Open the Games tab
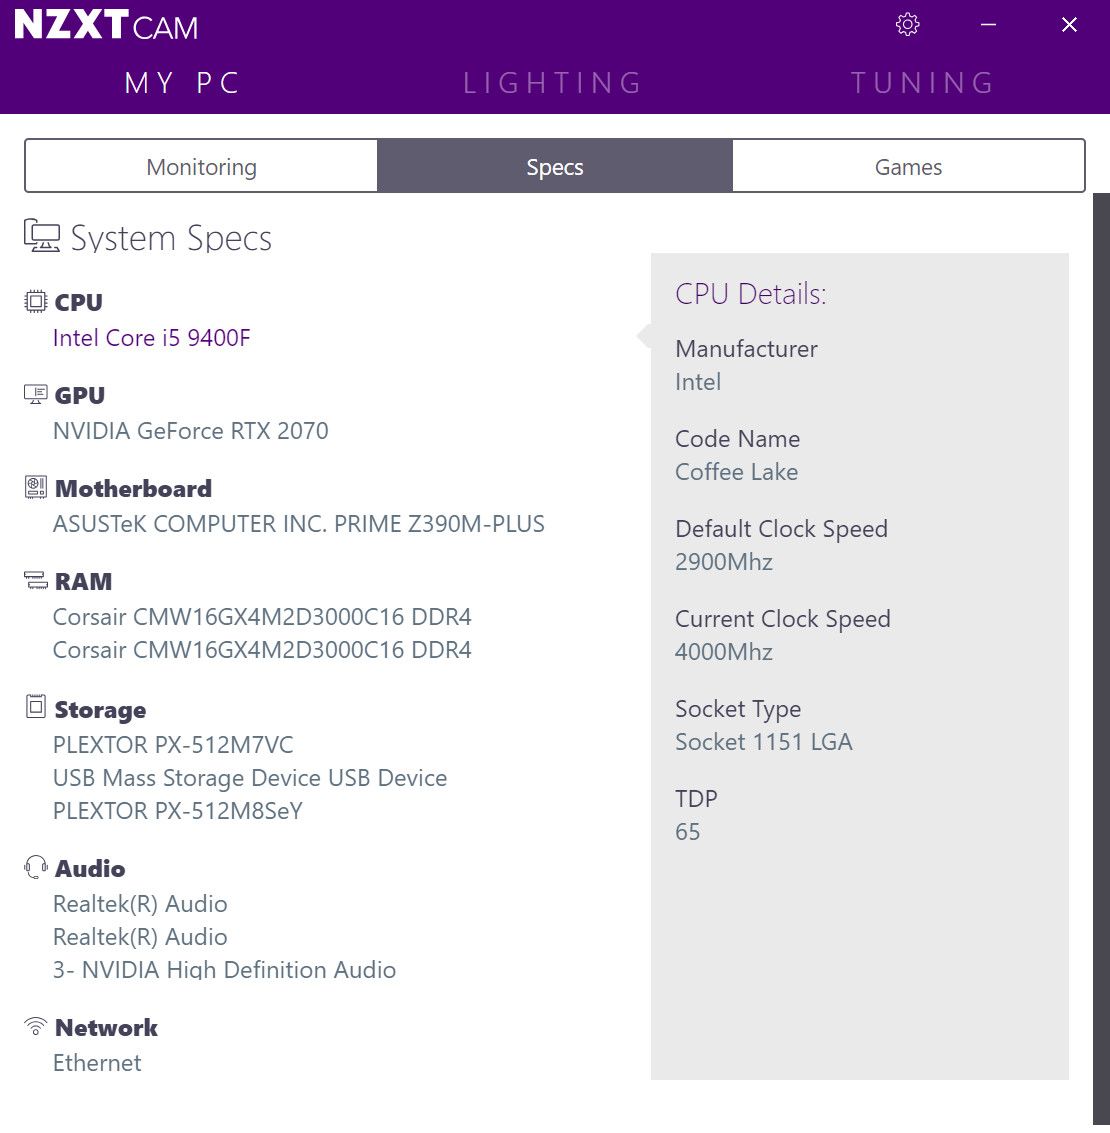Screen dimensions: 1110x1133 (908, 167)
